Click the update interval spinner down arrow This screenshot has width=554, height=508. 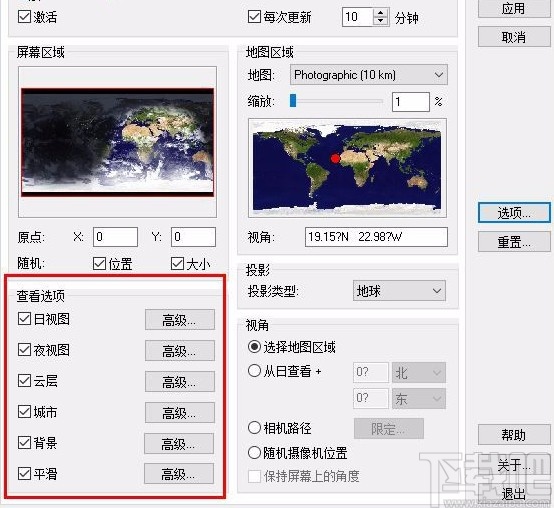[x=381, y=20]
